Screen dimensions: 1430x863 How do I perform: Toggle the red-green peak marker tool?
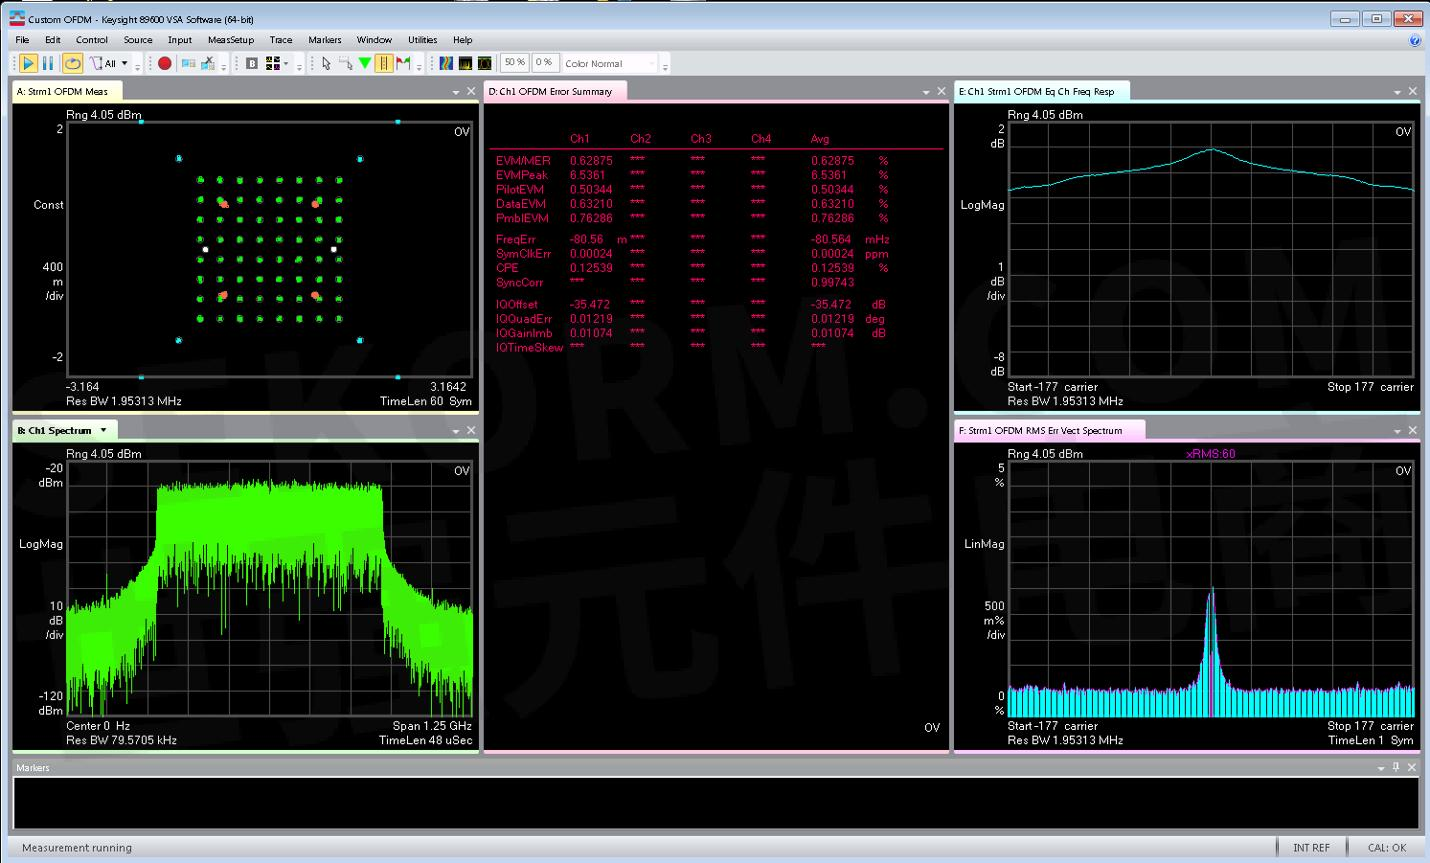click(x=403, y=63)
